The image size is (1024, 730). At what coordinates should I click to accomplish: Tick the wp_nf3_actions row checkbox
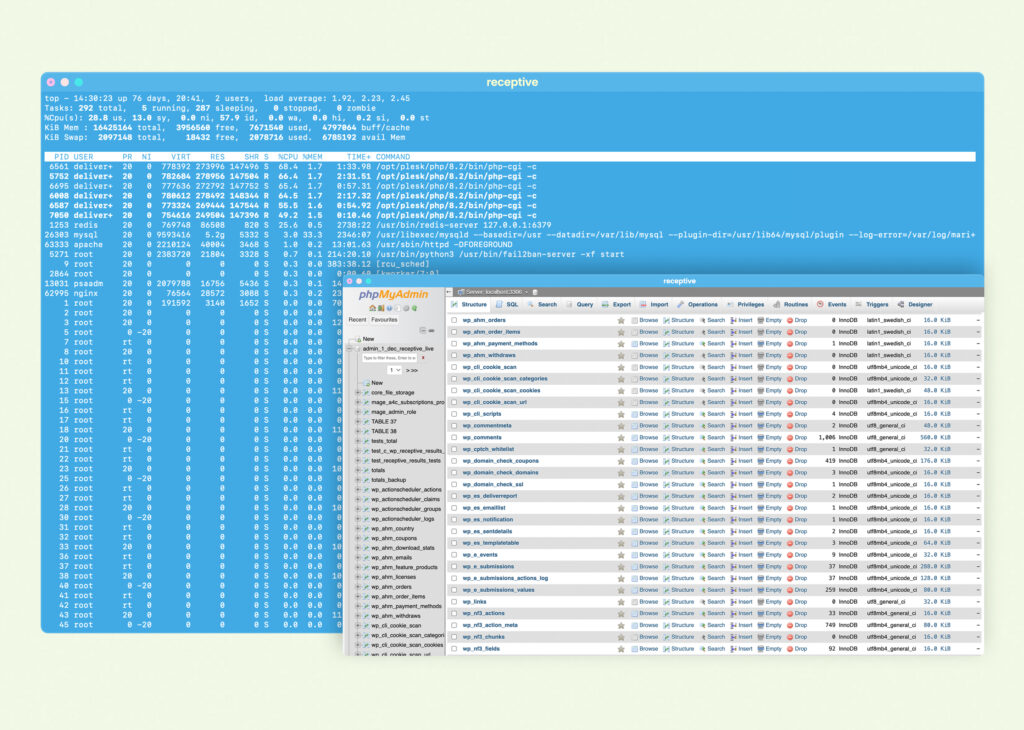[455, 614]
